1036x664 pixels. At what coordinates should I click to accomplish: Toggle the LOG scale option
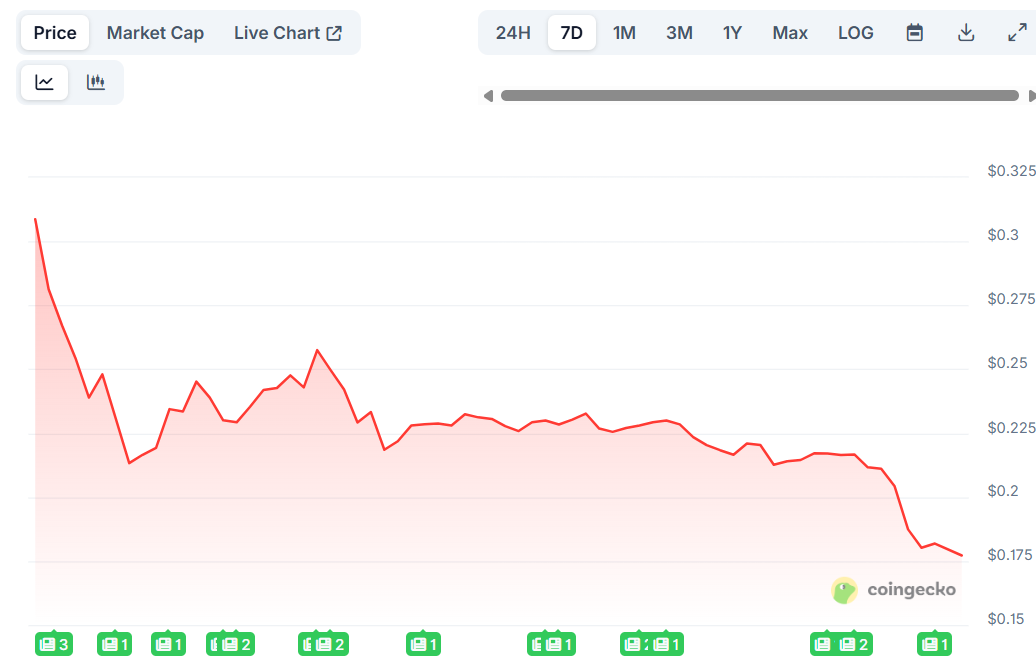tap(856, 32)
